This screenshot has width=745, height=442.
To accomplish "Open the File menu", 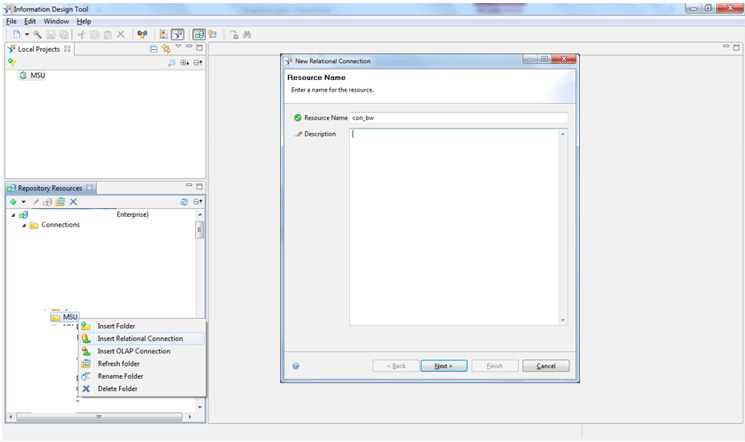I will coord(11,21).
